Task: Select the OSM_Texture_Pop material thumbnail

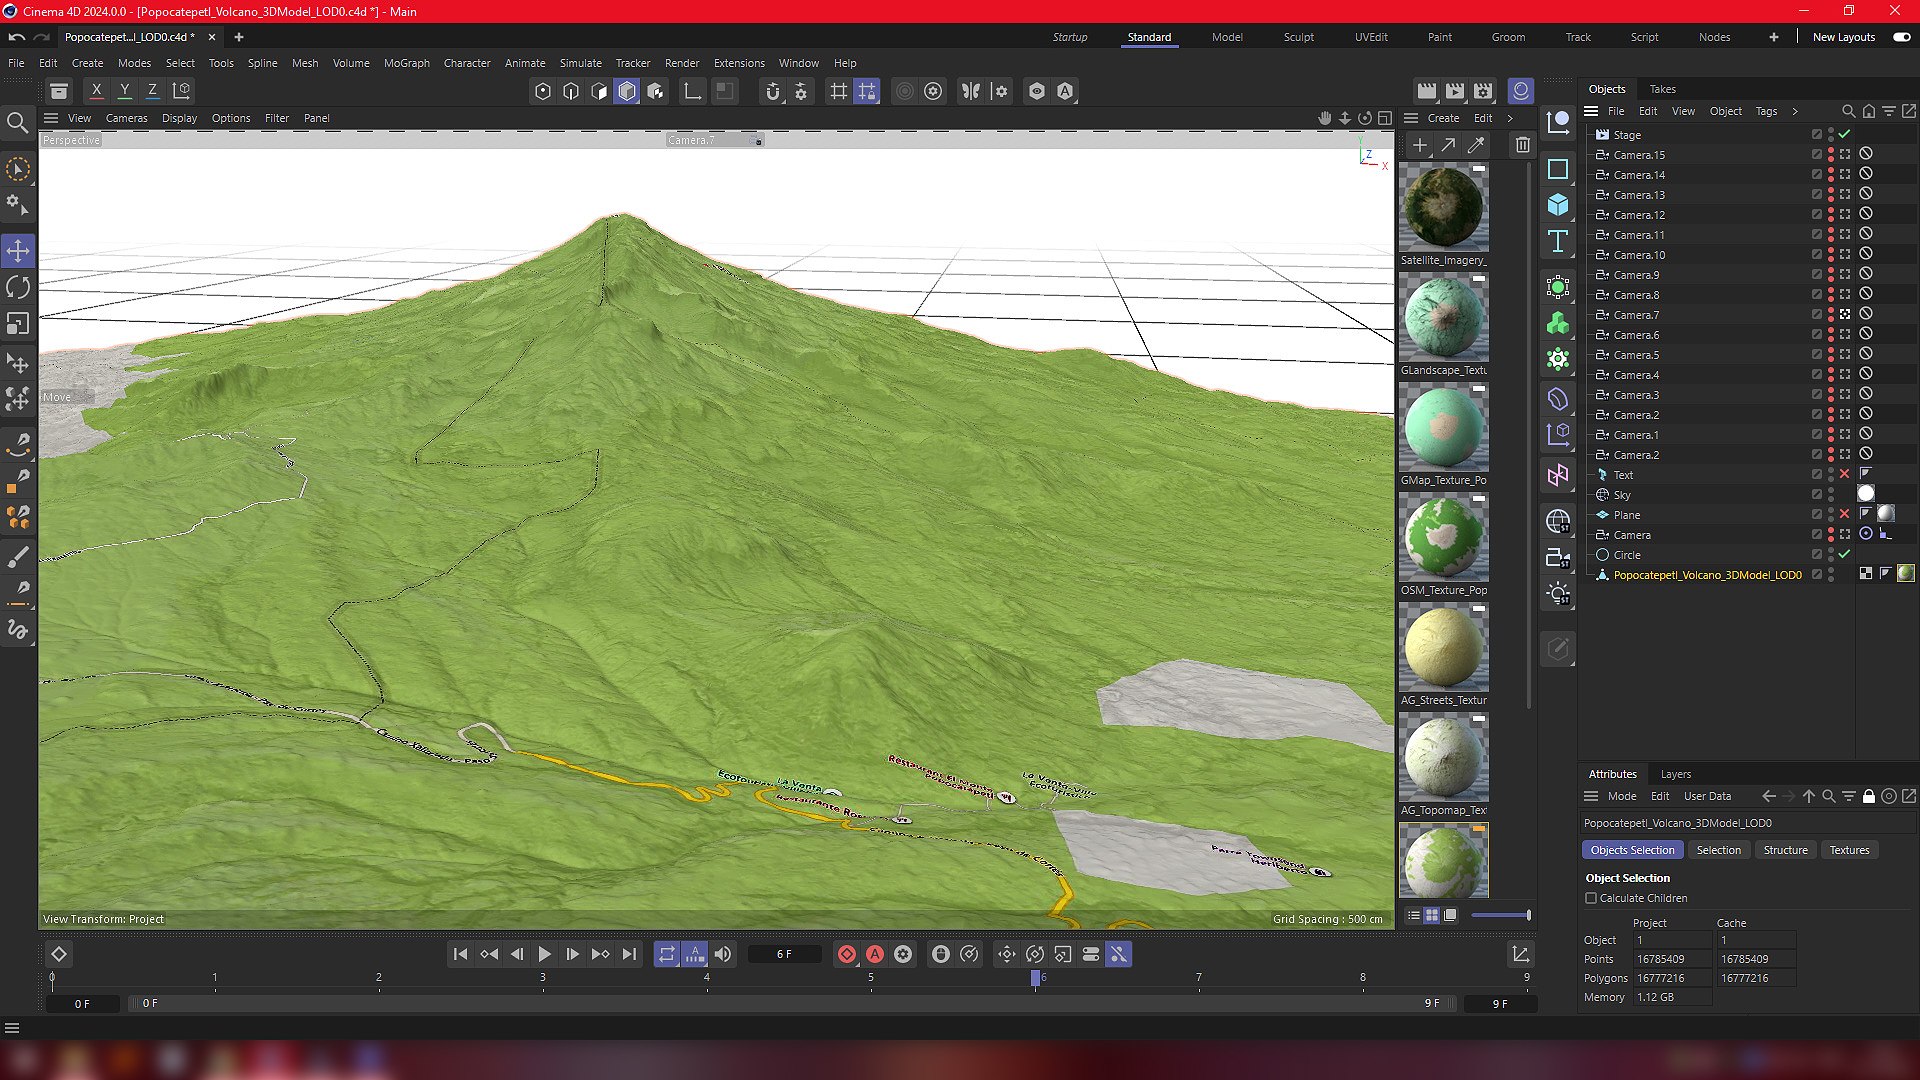Action: (x=1443, y=538)
